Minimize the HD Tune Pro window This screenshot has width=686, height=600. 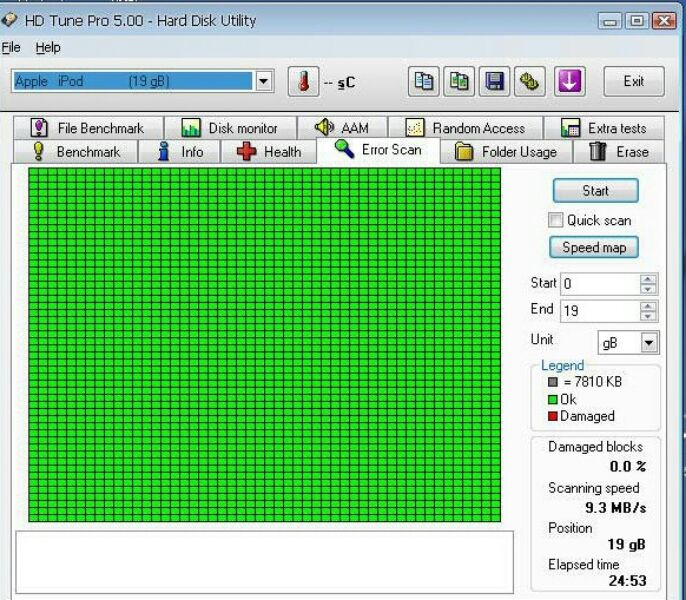pos(610,21)
